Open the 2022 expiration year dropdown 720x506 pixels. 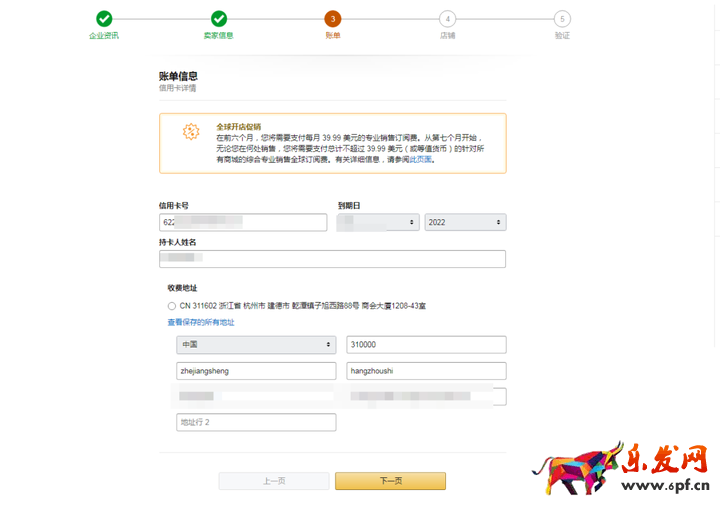coord(465,222)
